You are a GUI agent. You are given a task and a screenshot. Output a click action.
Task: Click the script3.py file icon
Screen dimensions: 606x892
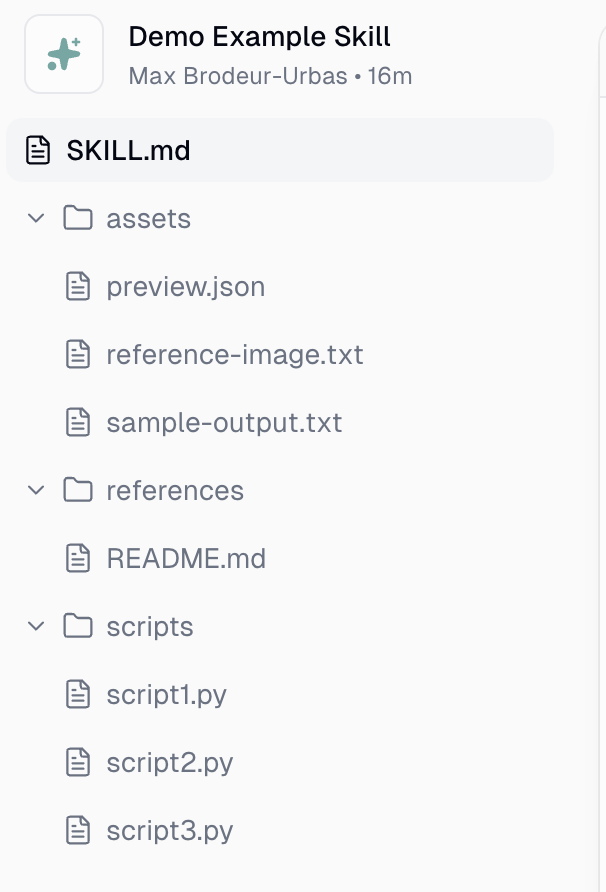[78, 830]
